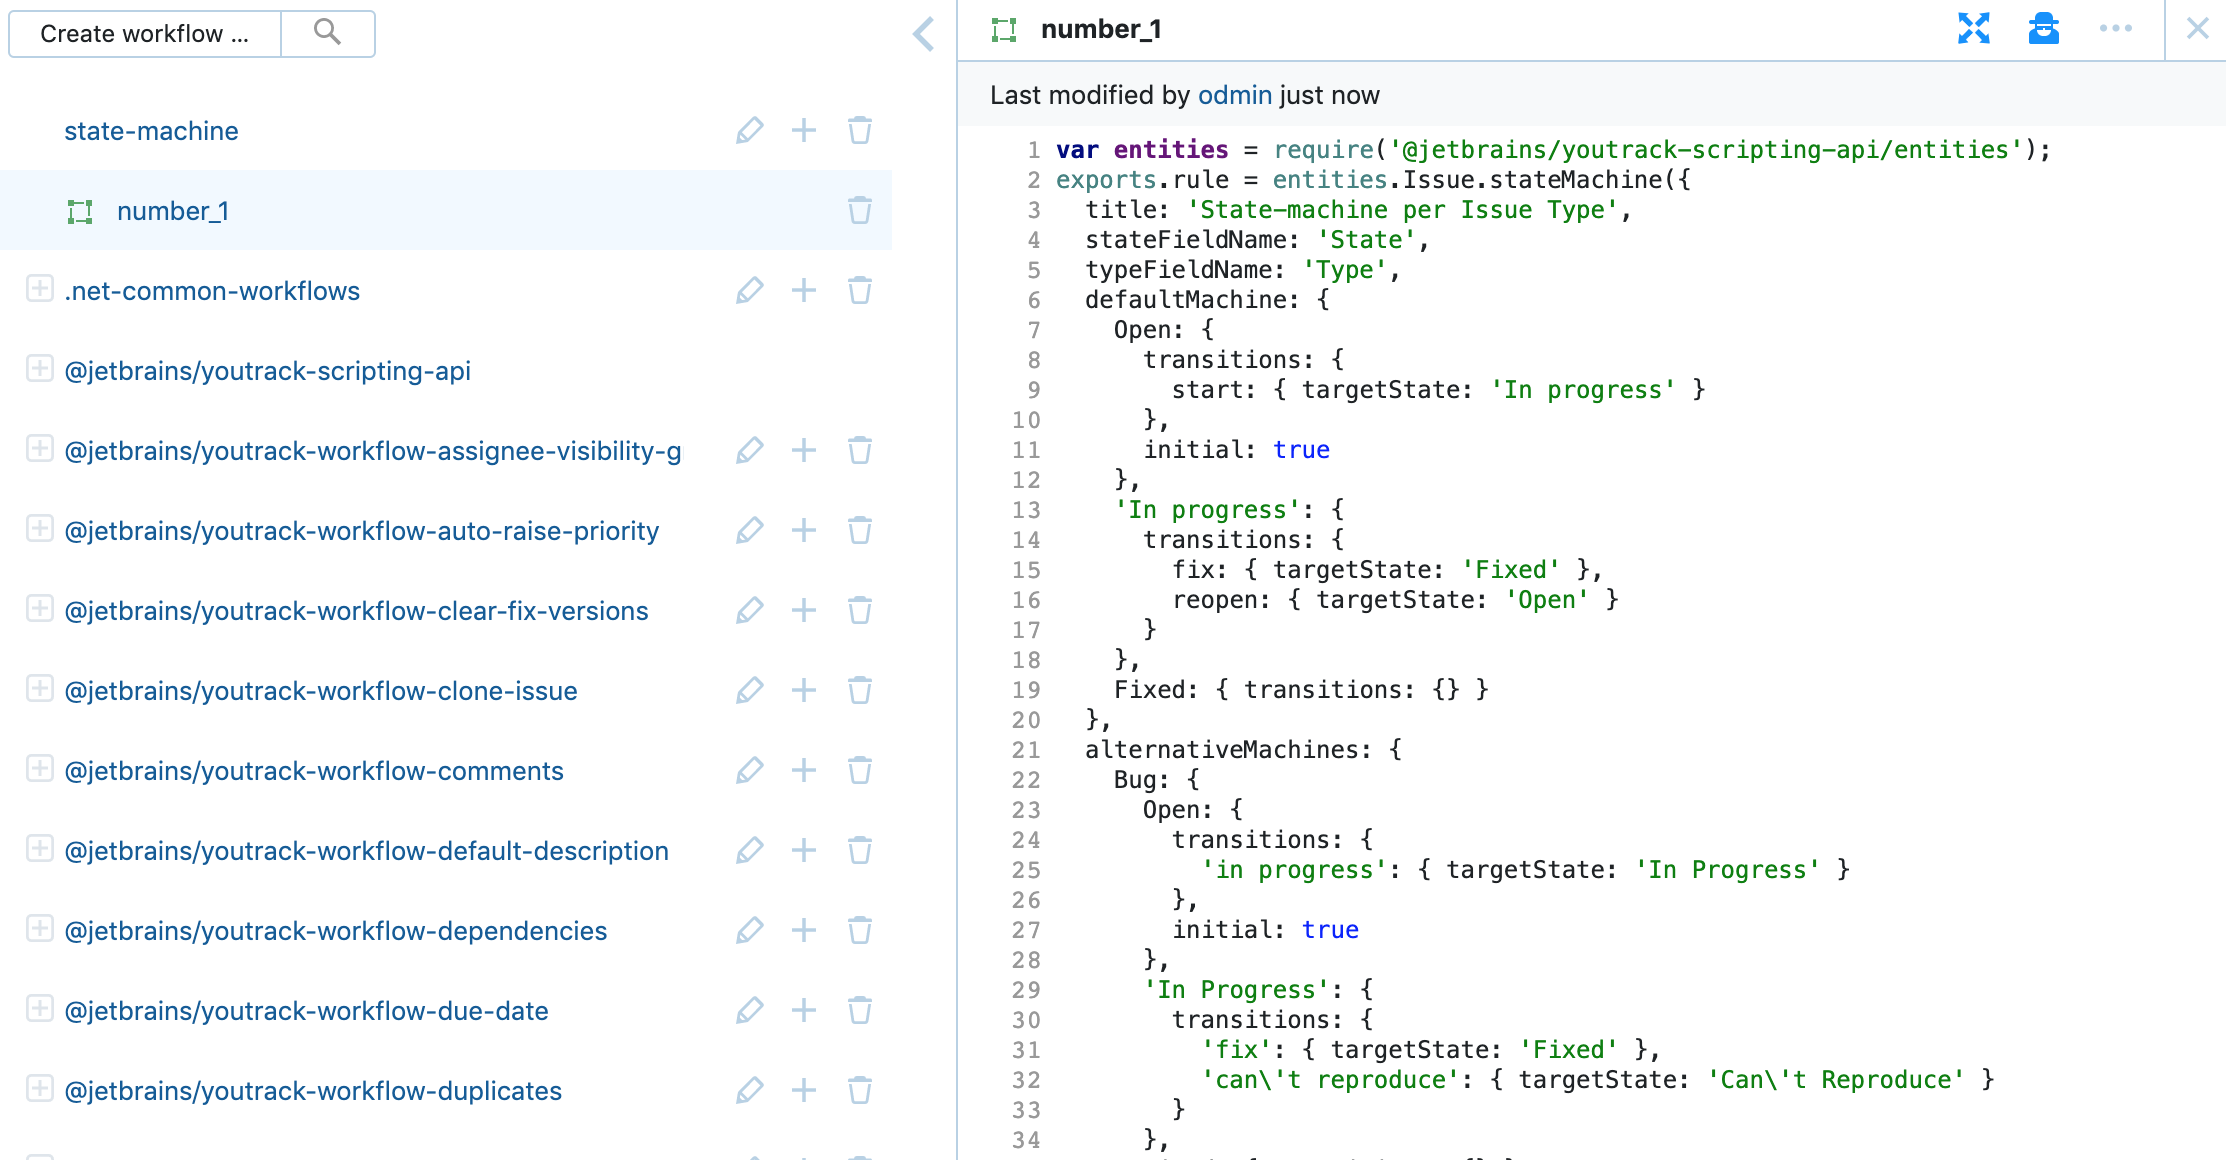Expand youtrack-workflow-clone-issue node
The height and width of the screenshot is (1160, 2226).
click(x=39, y=690)
